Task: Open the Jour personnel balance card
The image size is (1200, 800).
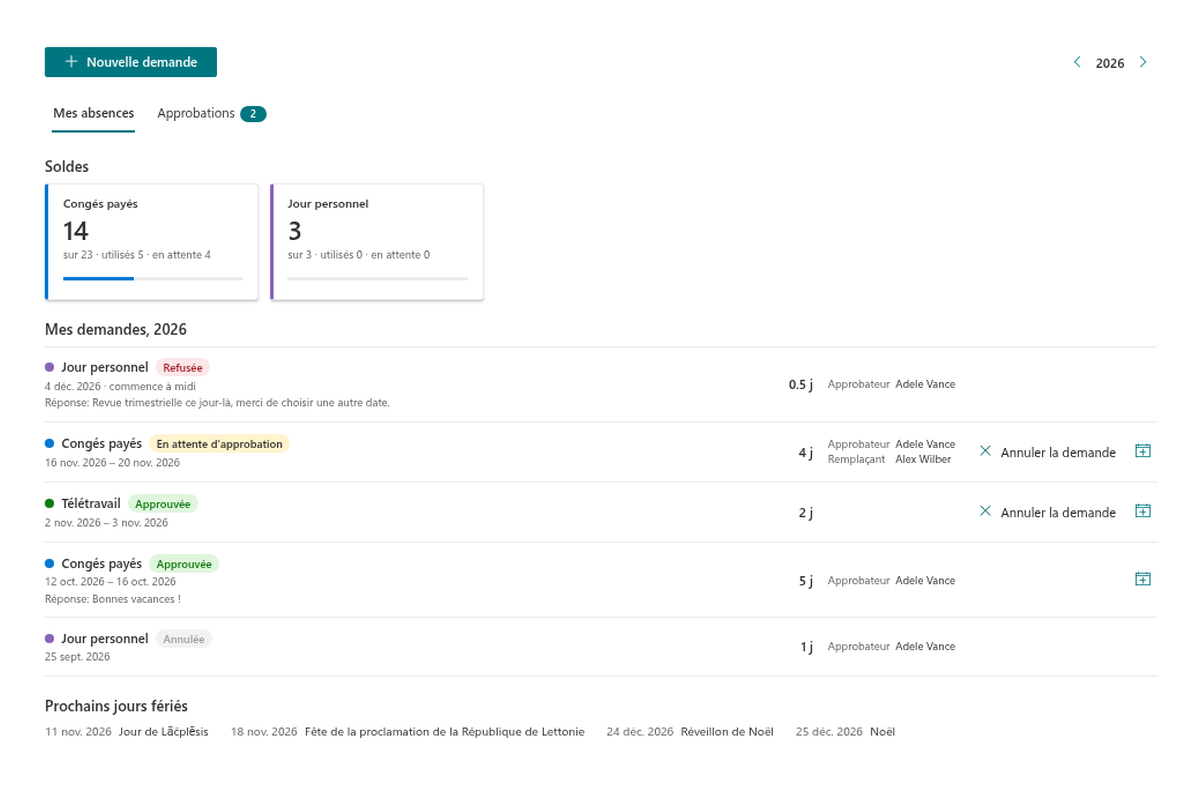Action: coord(377,241)
